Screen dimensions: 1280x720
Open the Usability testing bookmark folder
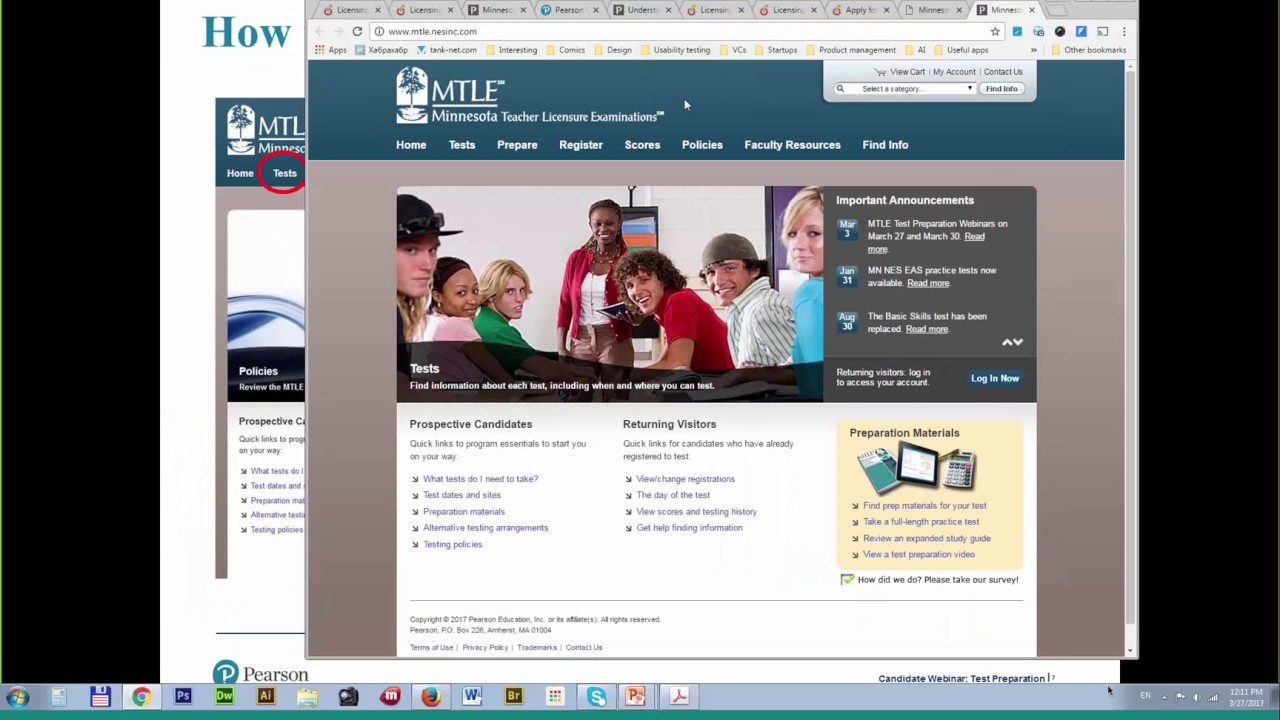pyautogui.click(x=675, y=50)
